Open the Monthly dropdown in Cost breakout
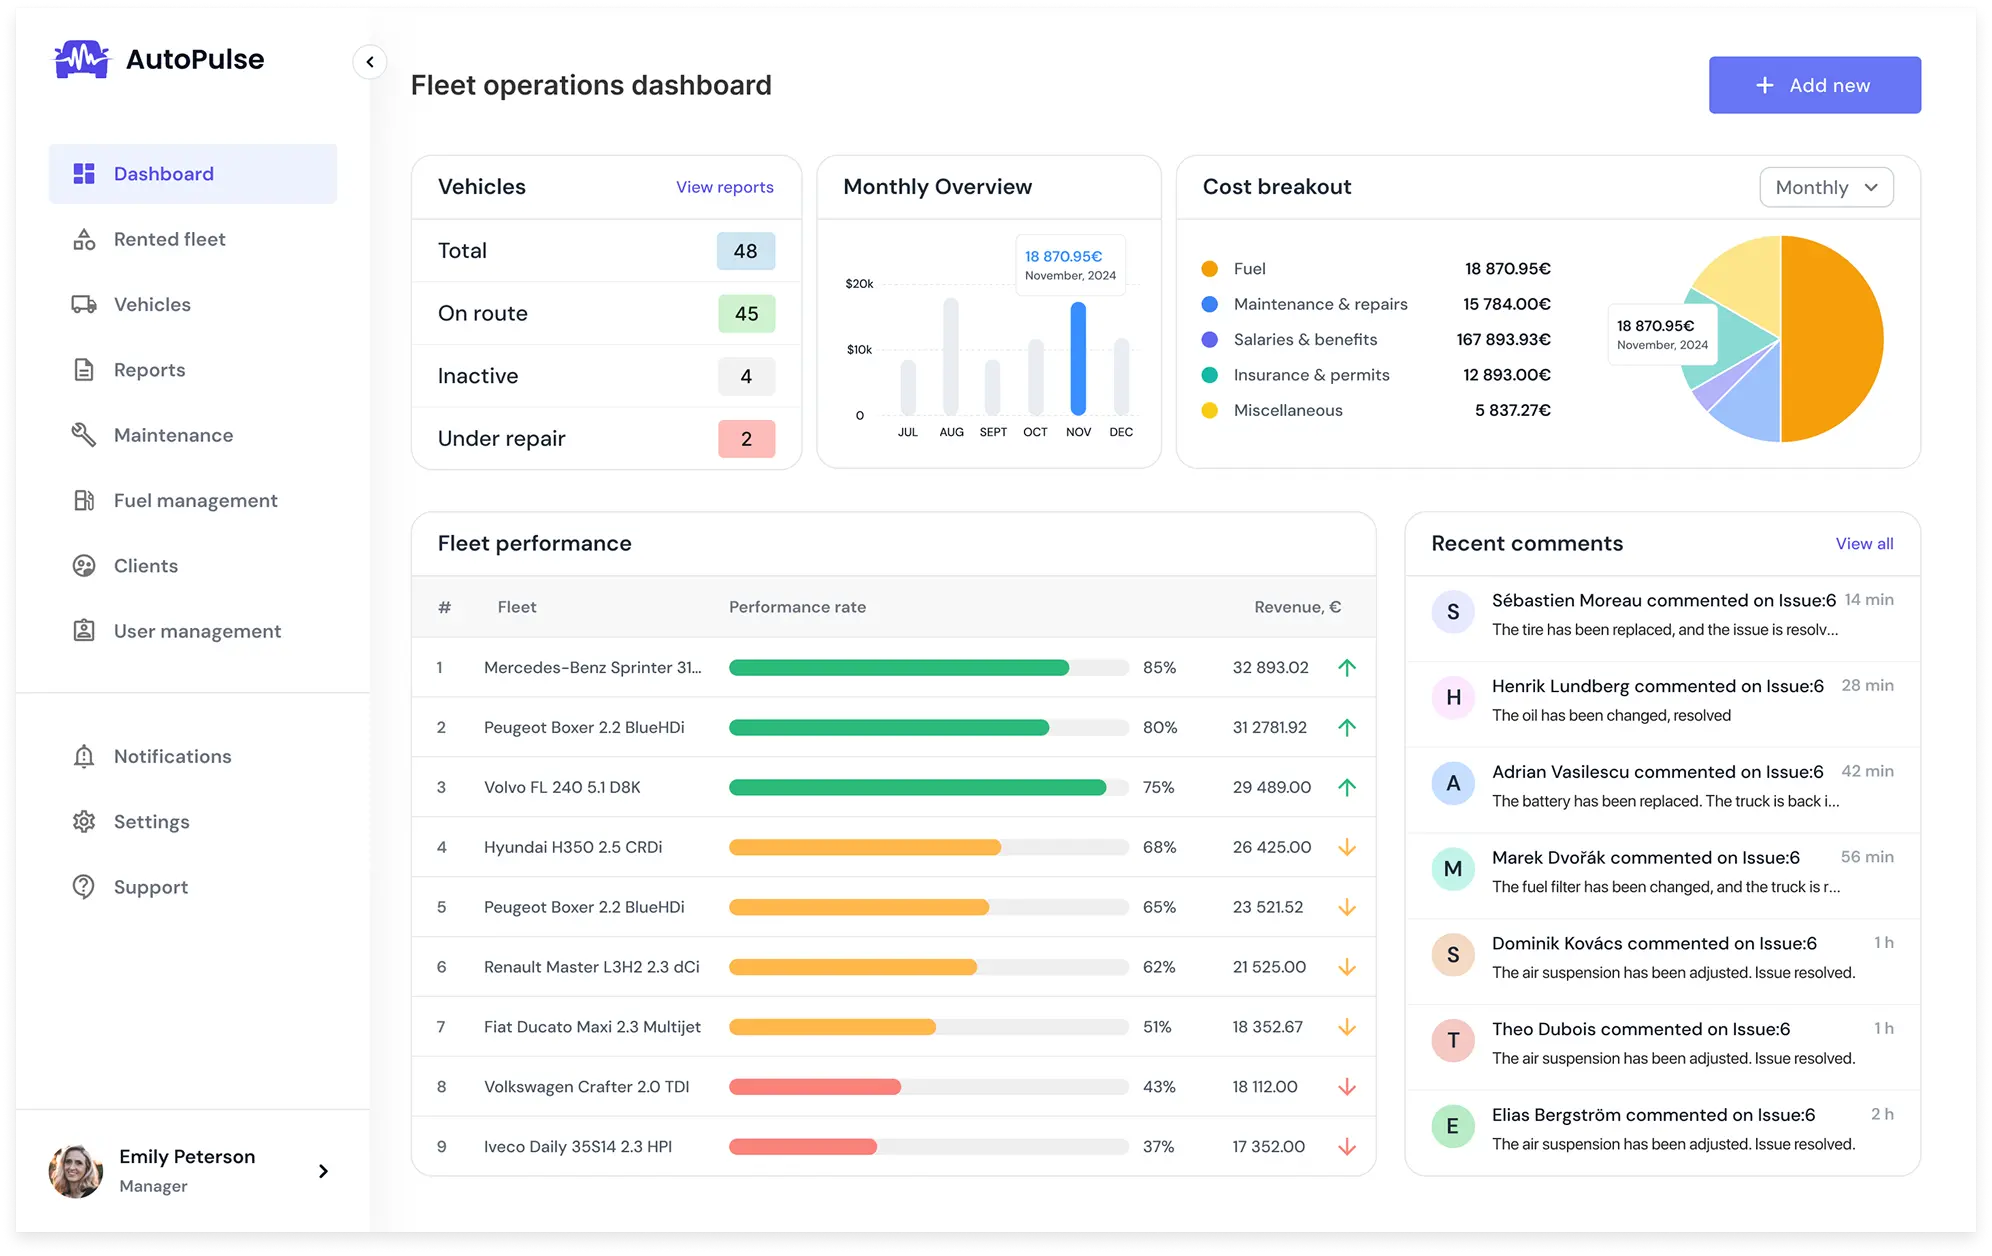Viewport: 1992px width, 1256px height. coord(1826,188)
